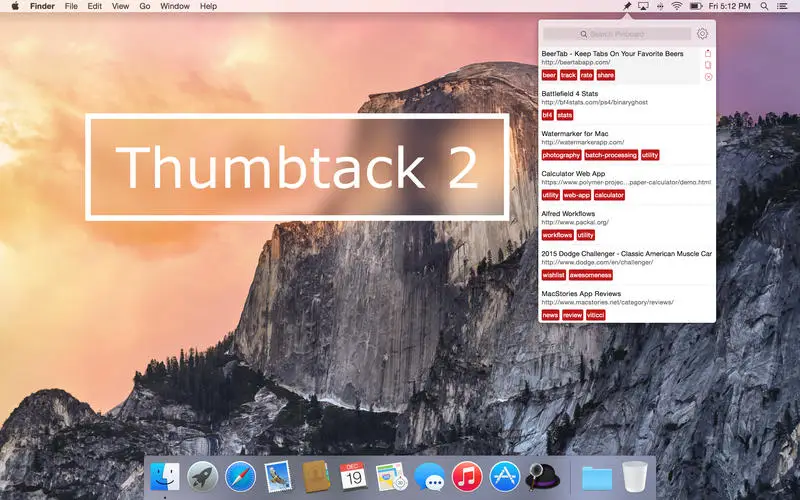Focus the Search Pinboard field

617,34
